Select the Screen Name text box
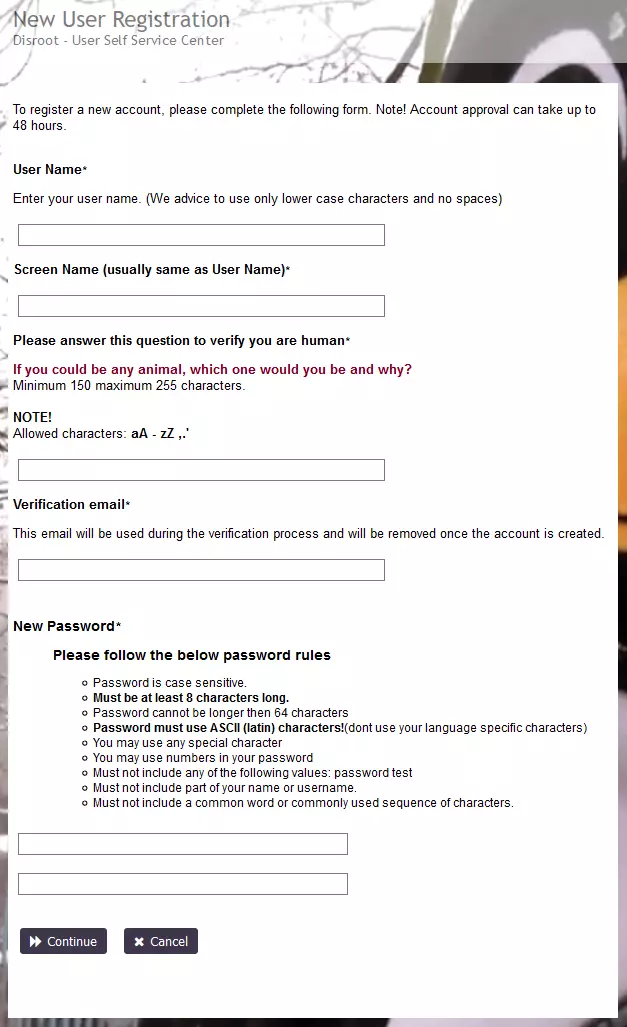This screenshot has width=627, height=1027. pos(200,305)
